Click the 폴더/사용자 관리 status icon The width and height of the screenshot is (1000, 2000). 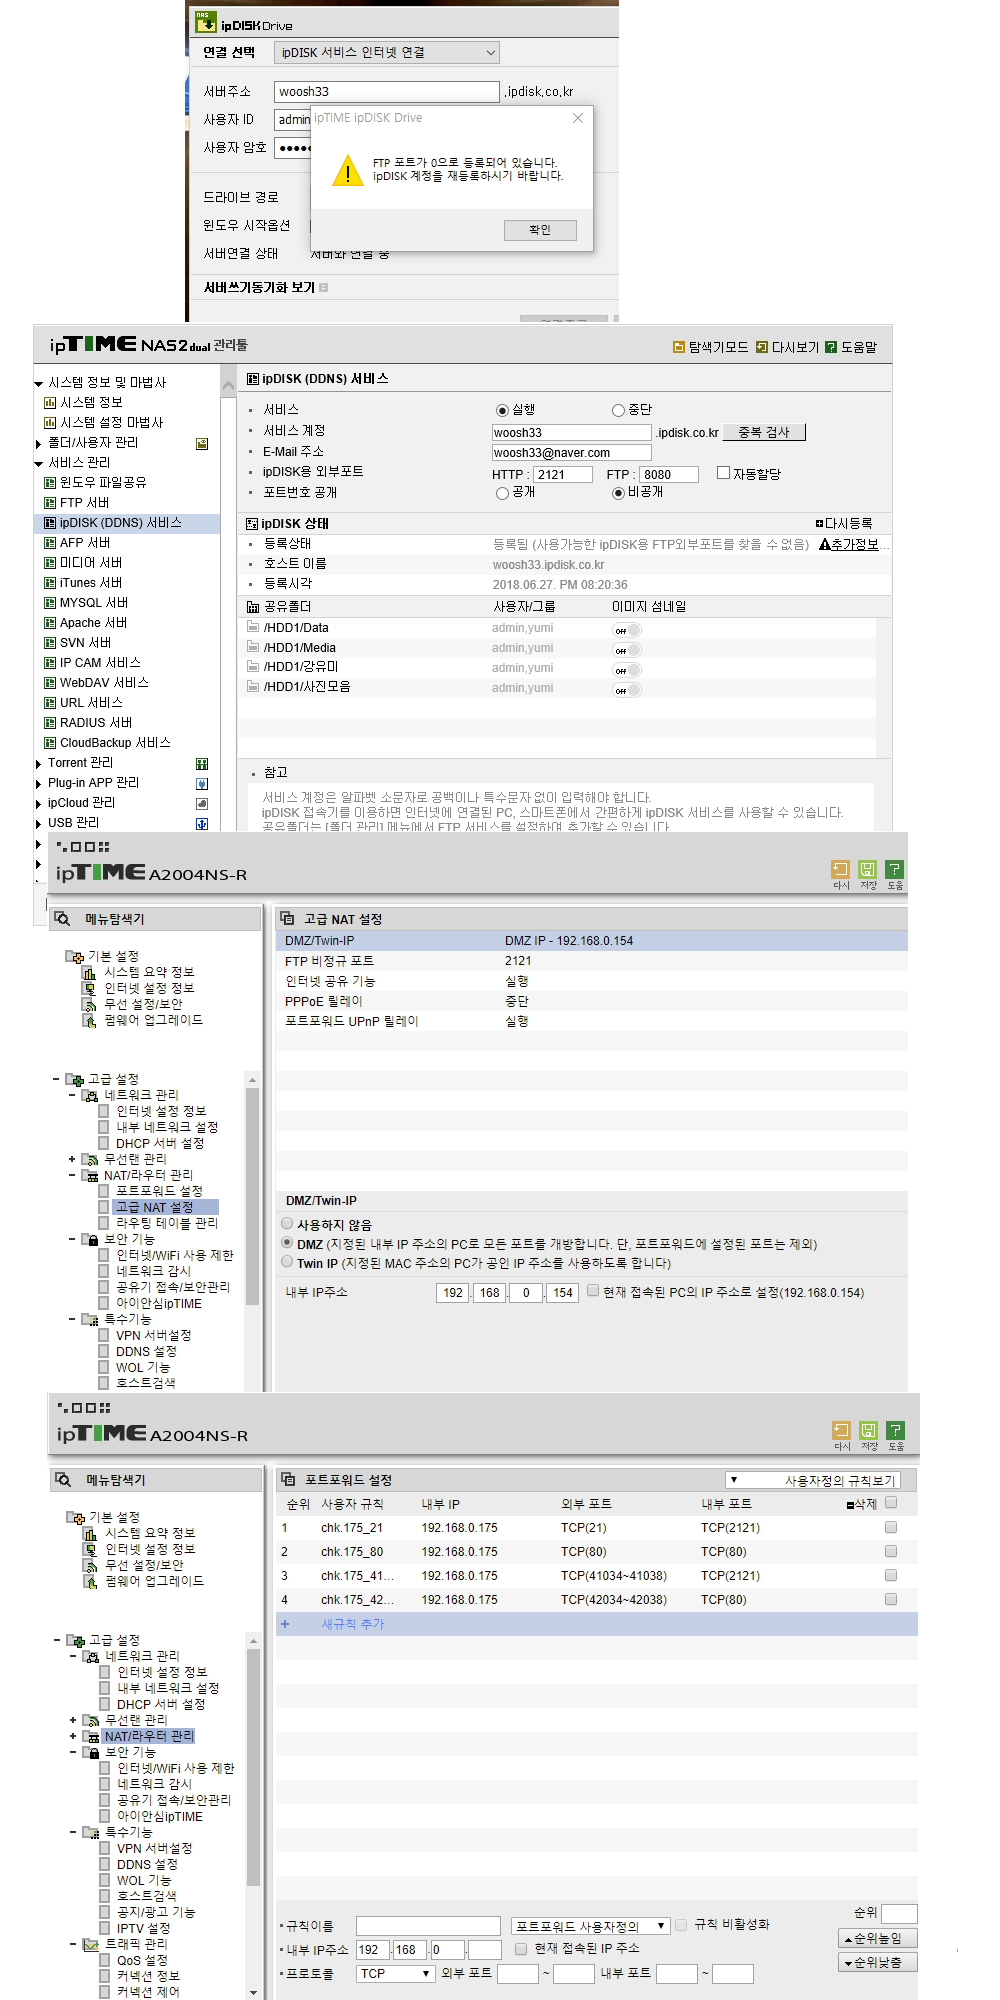[202, 443]
